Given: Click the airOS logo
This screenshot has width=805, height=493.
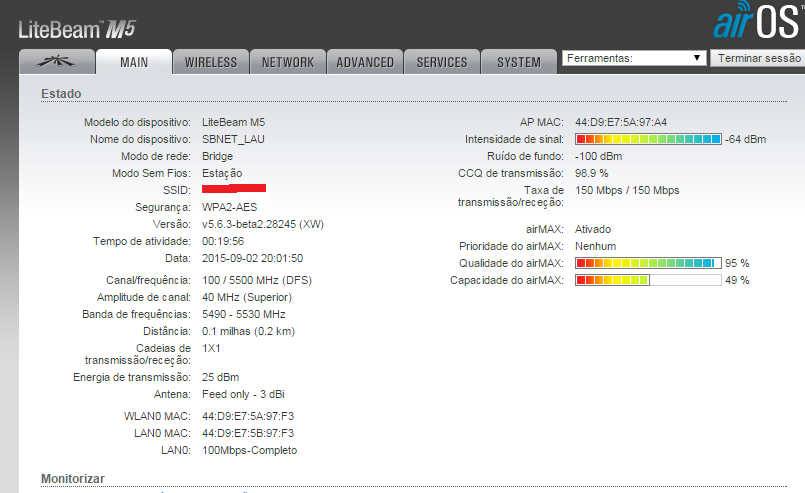Looking at the screenshot, I should coord(758,21).
